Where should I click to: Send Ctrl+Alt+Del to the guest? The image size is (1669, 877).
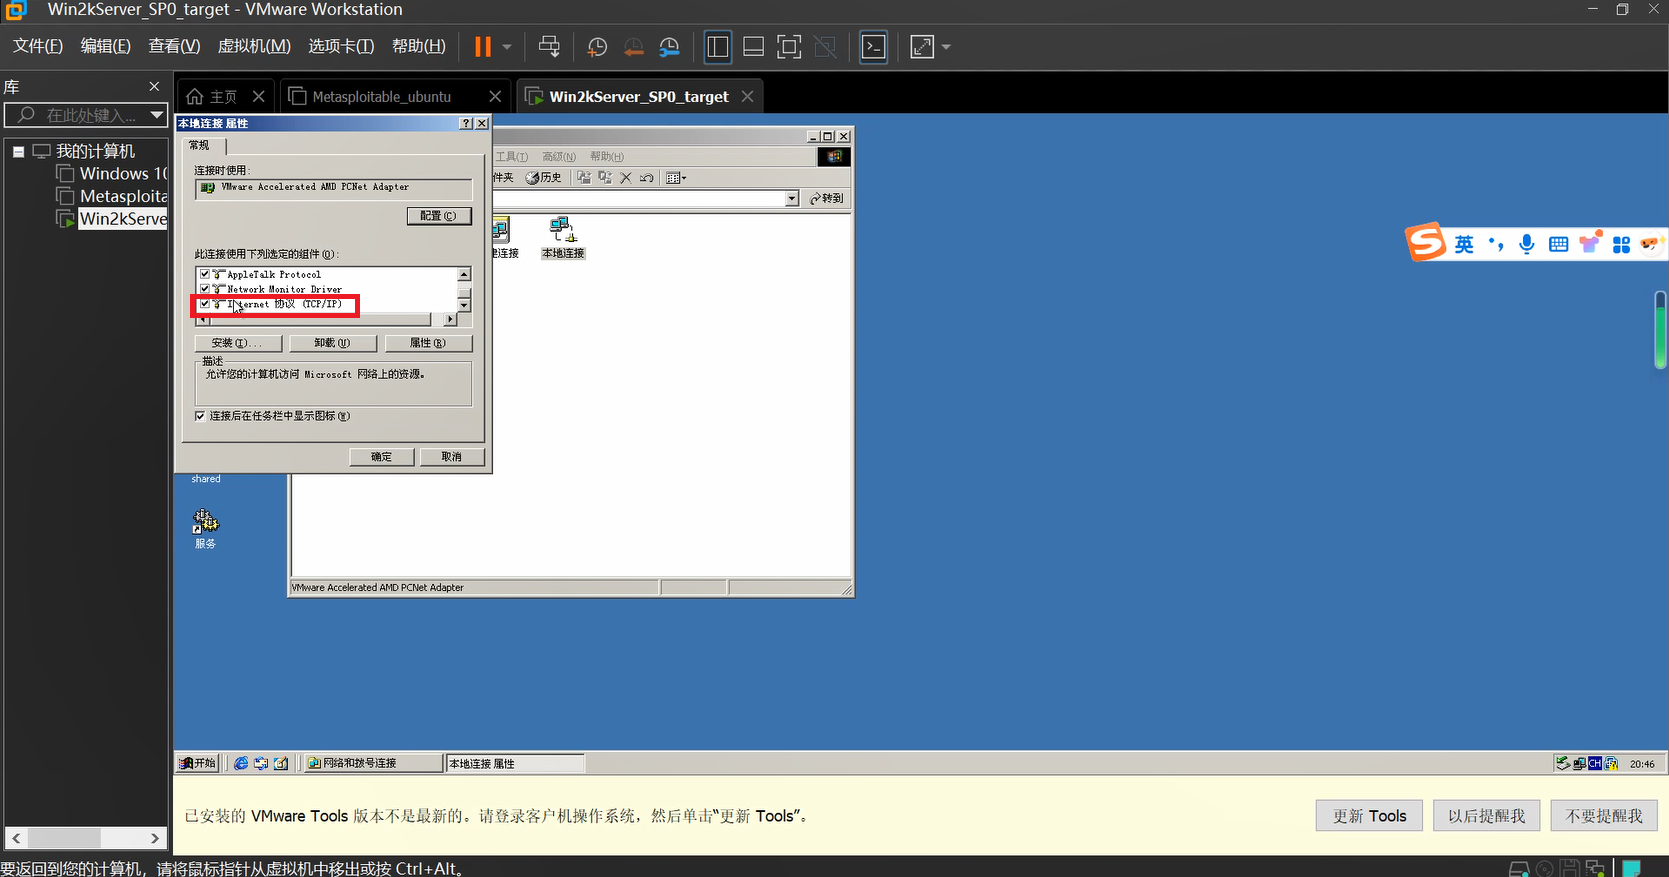tap(549, 47)
